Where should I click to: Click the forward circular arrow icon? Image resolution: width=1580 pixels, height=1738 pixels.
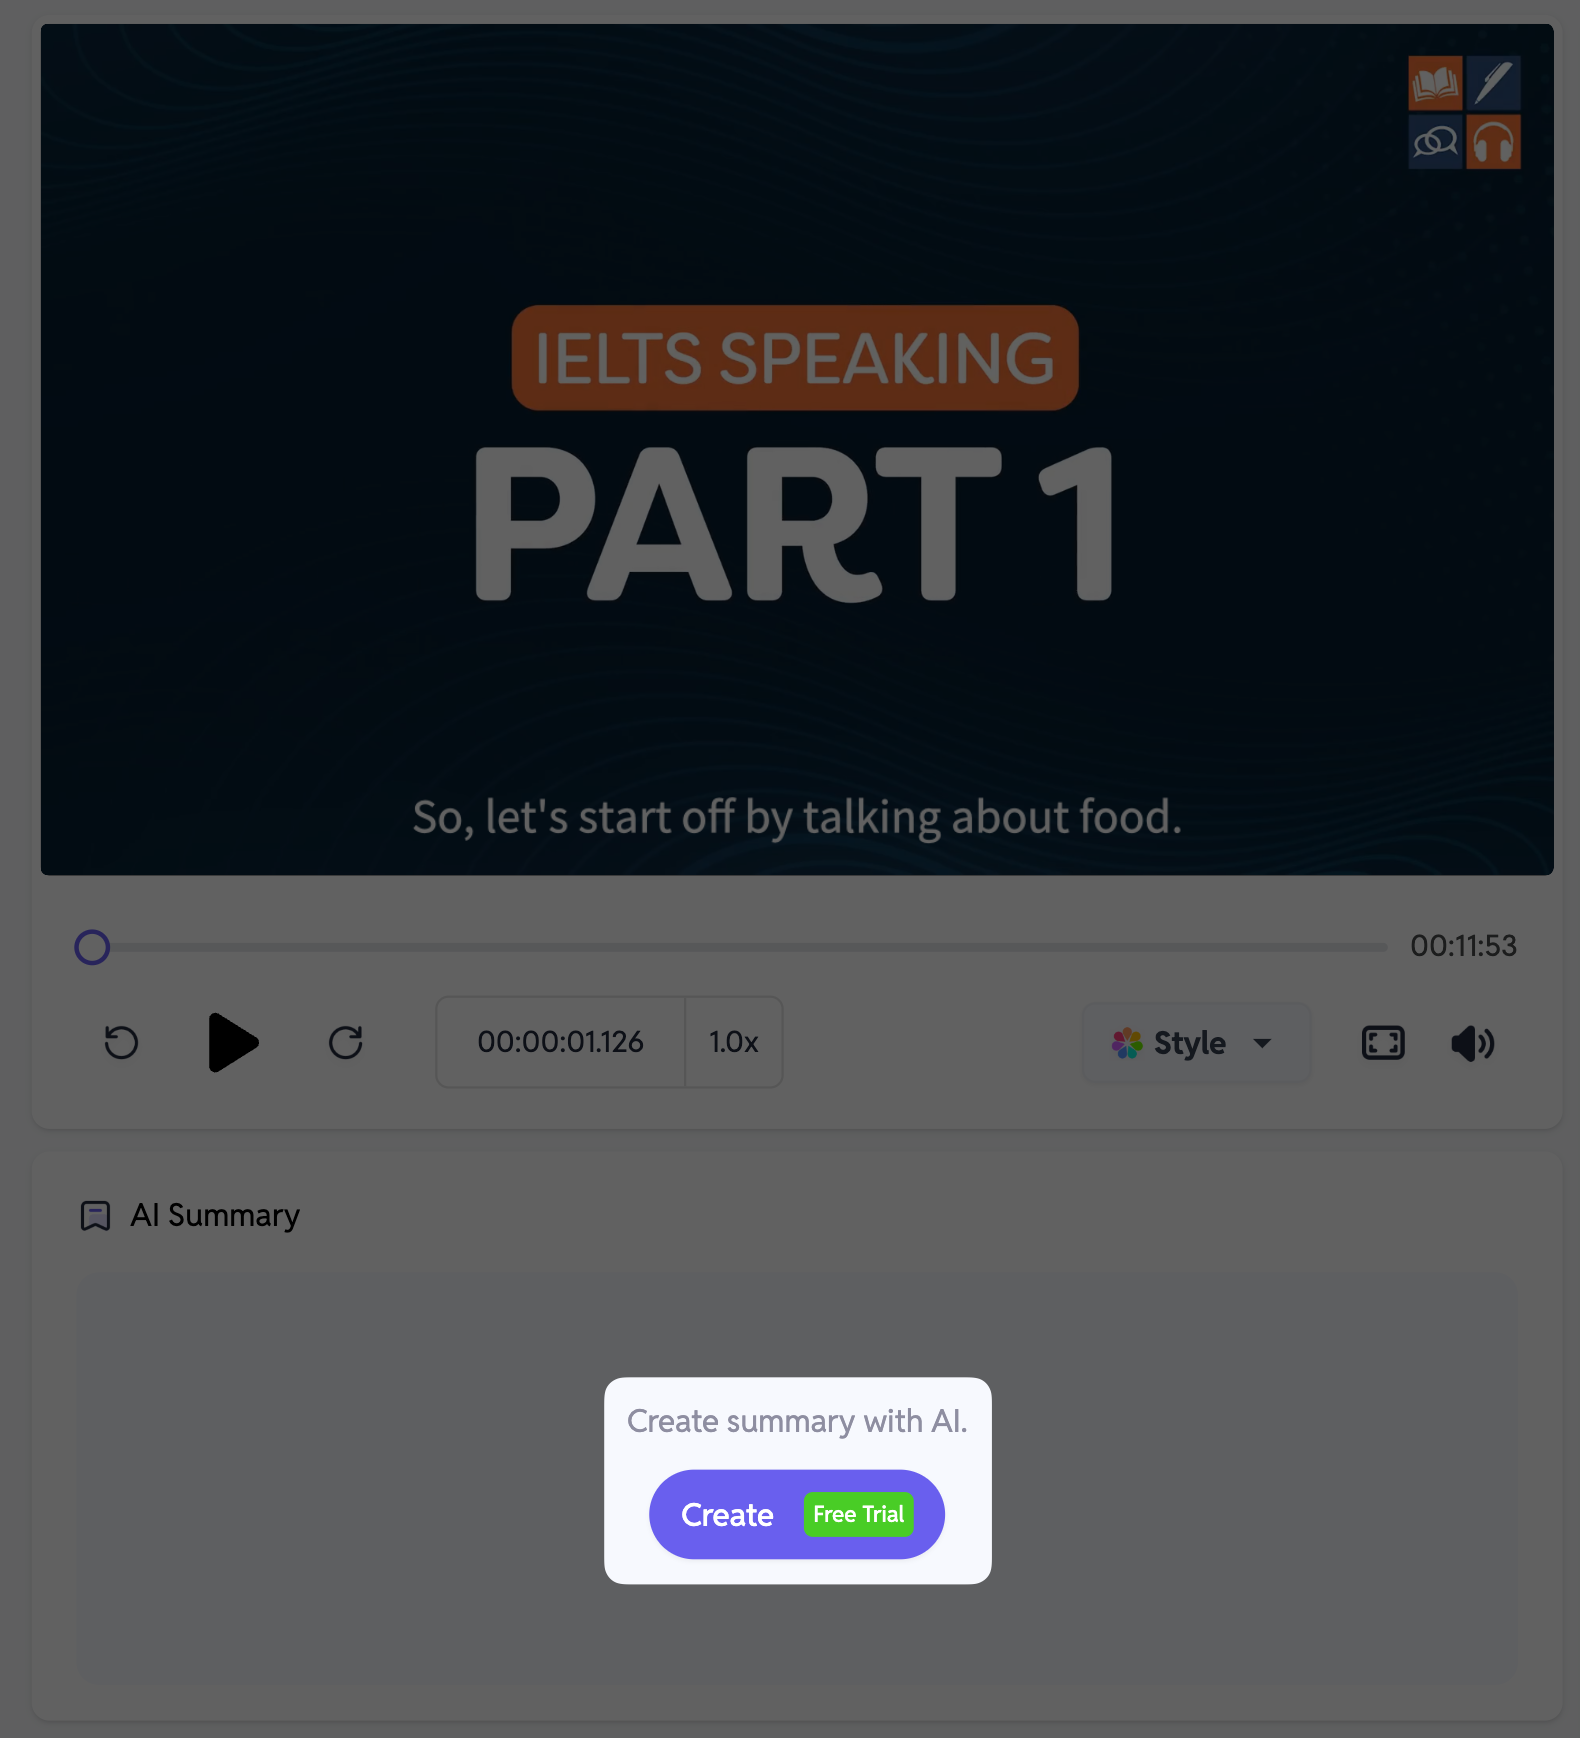pos(346,1042)
